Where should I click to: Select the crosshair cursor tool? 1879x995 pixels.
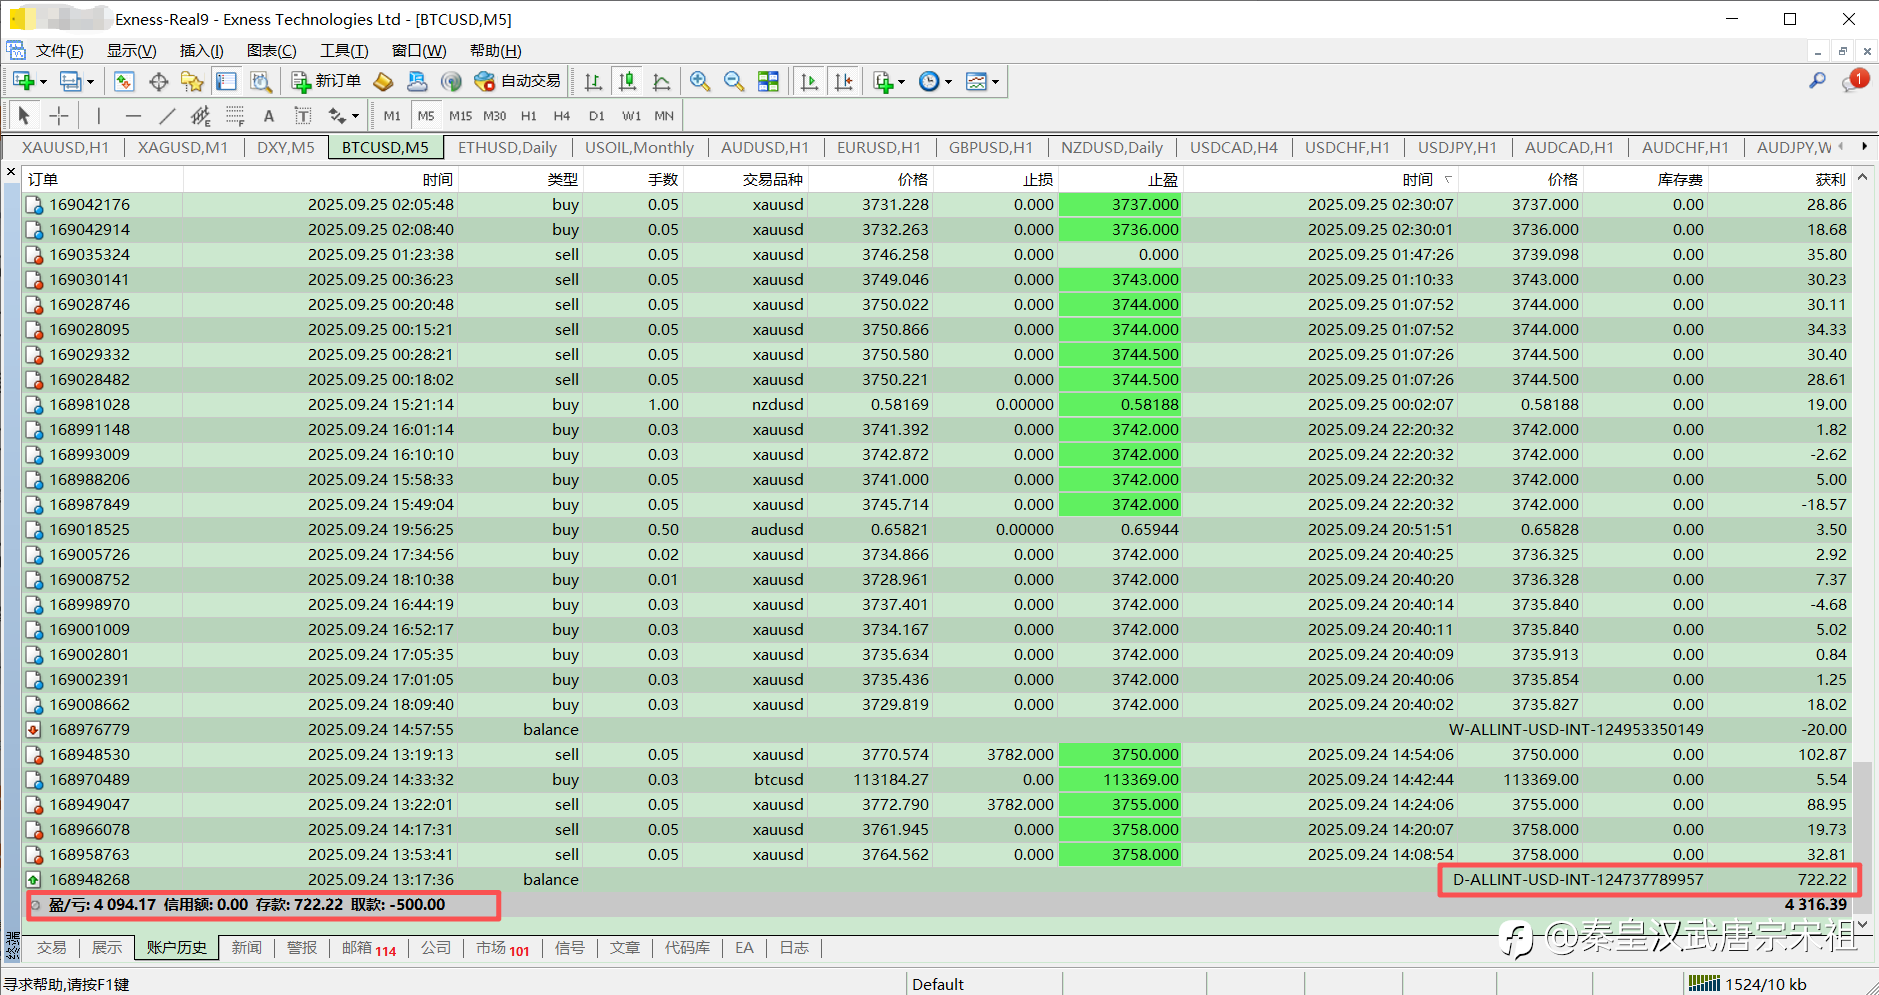(x=59, y=116)
